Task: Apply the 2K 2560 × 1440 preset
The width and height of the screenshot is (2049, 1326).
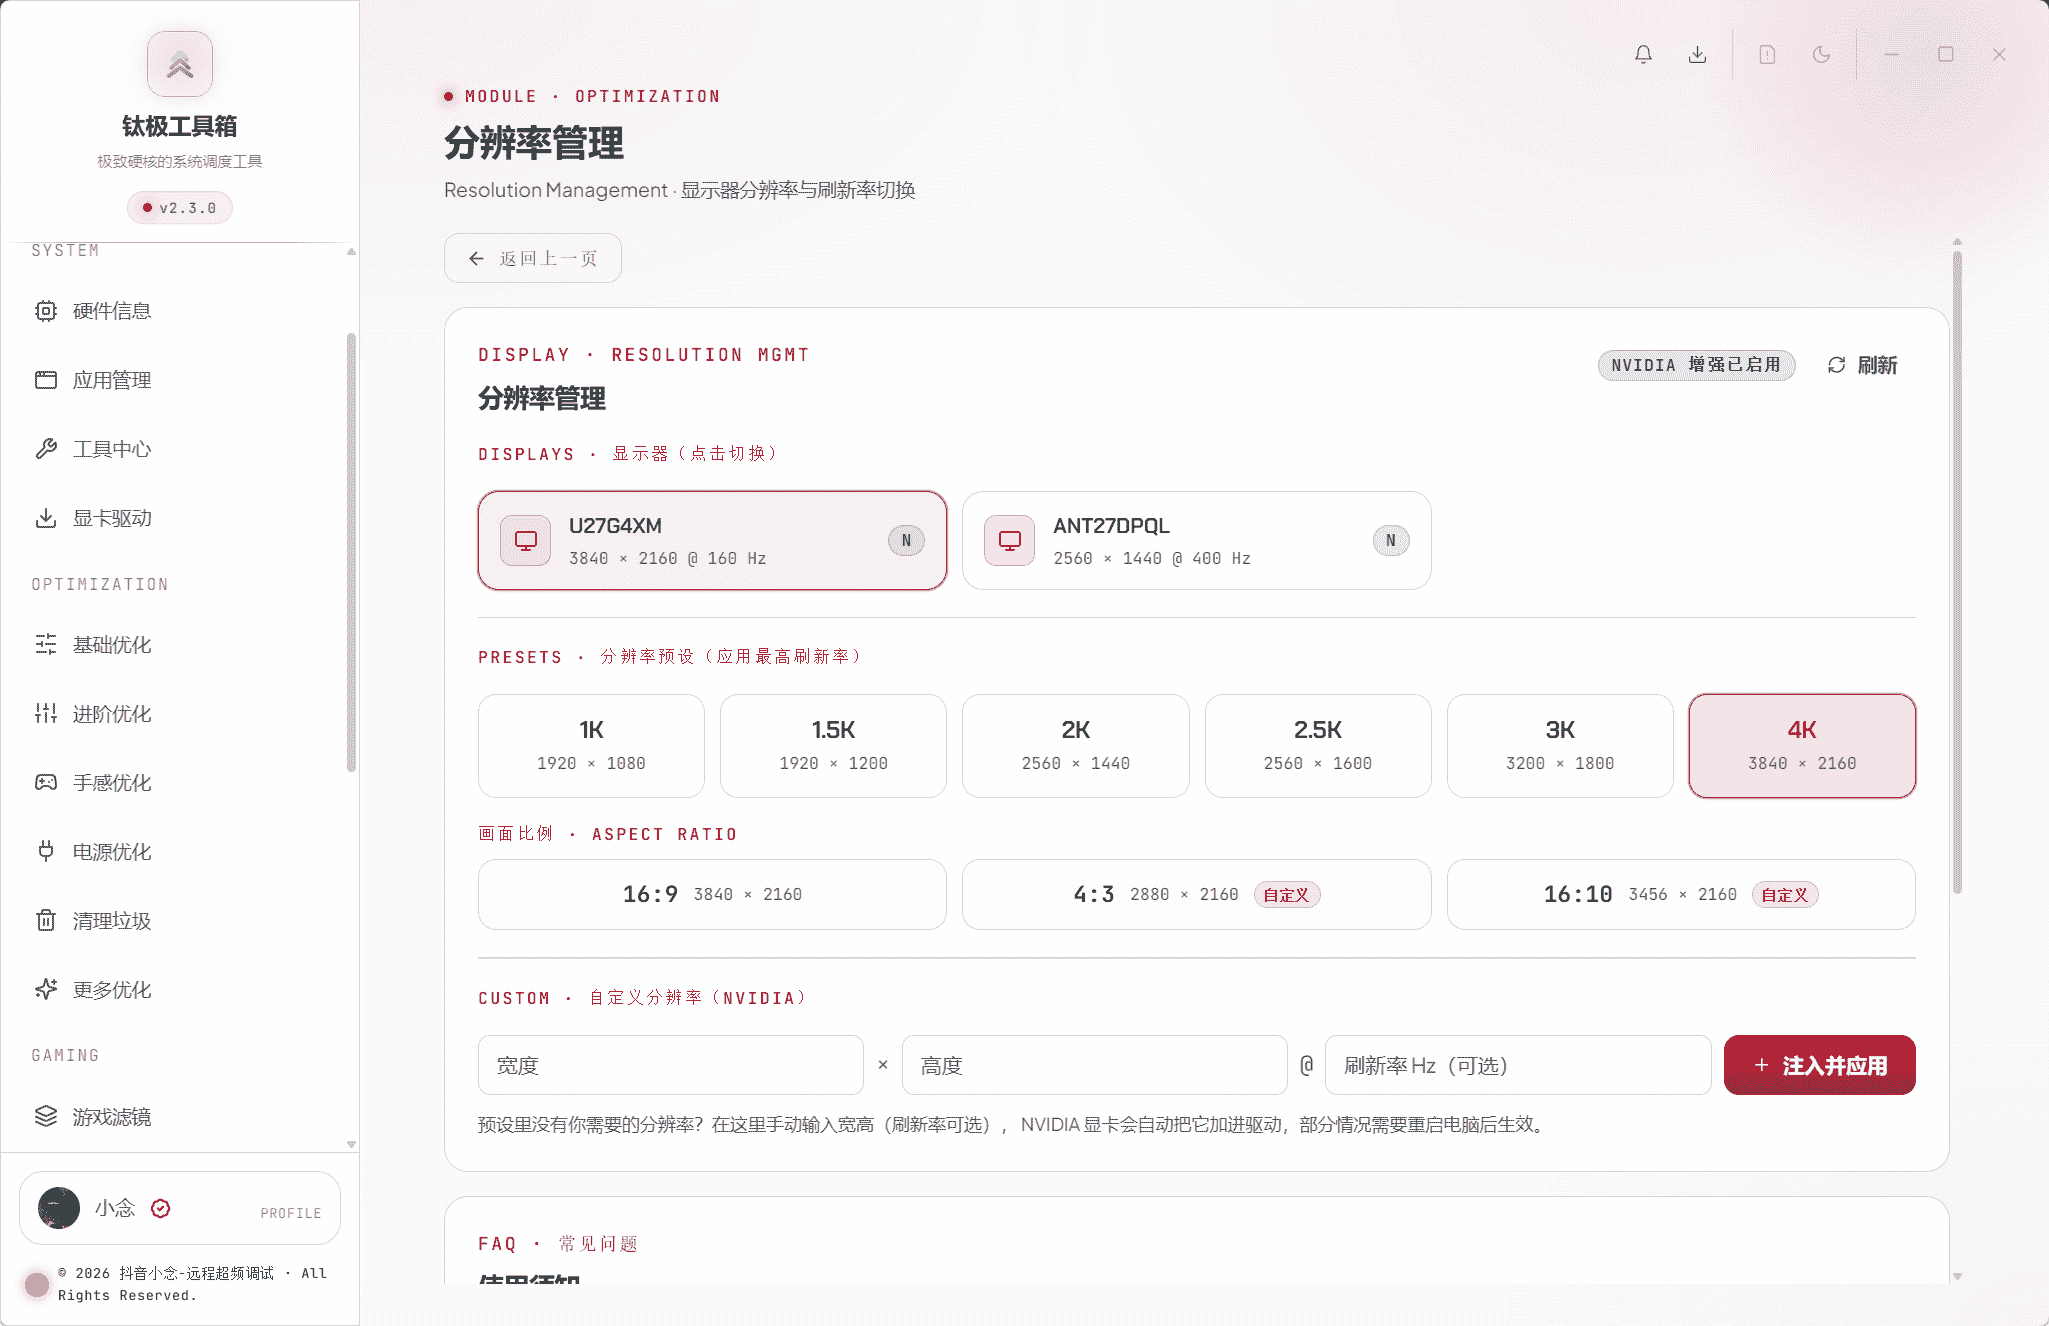Action: coord(1076,746)
